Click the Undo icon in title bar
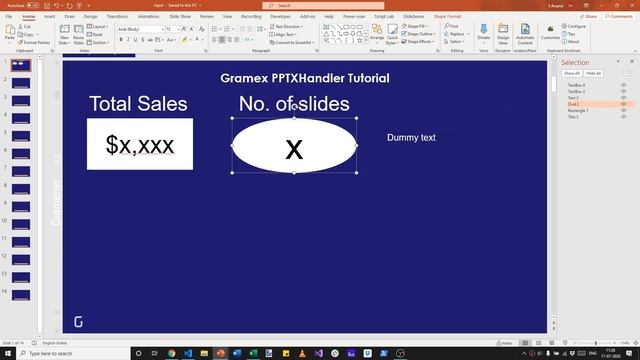640x360 pixels. [57, 6]
